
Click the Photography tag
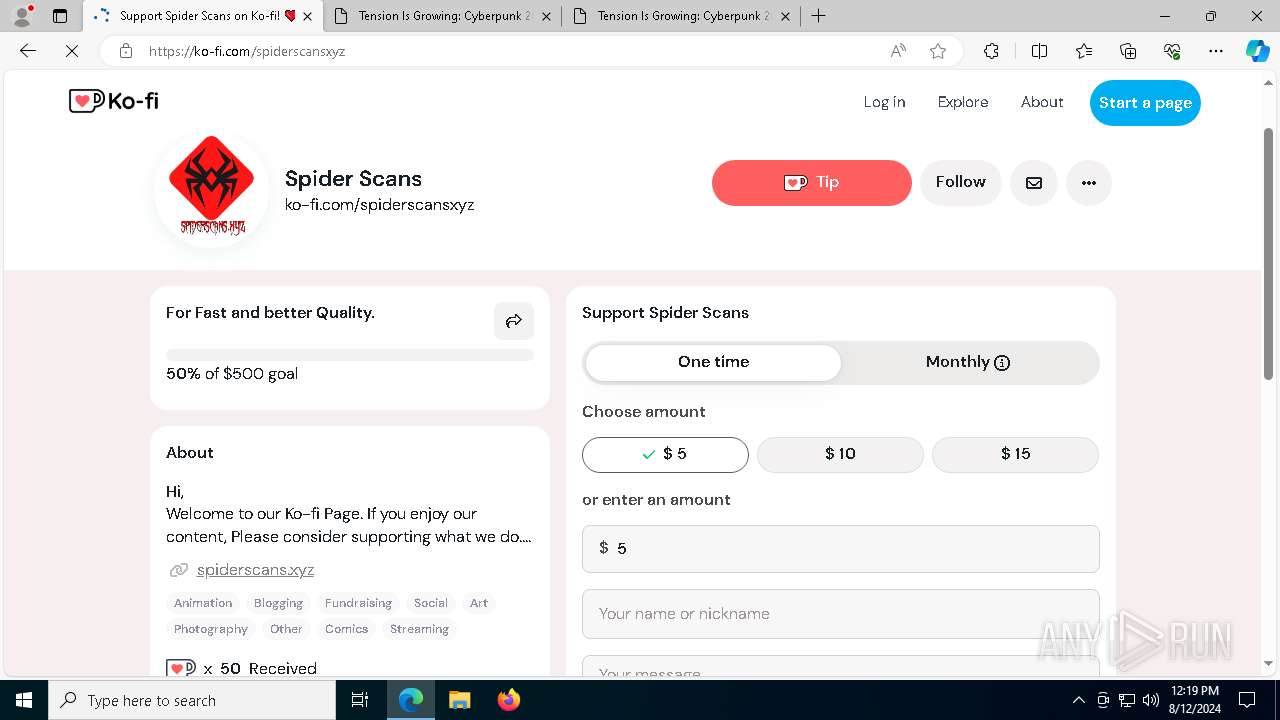[x=211, y=629]
